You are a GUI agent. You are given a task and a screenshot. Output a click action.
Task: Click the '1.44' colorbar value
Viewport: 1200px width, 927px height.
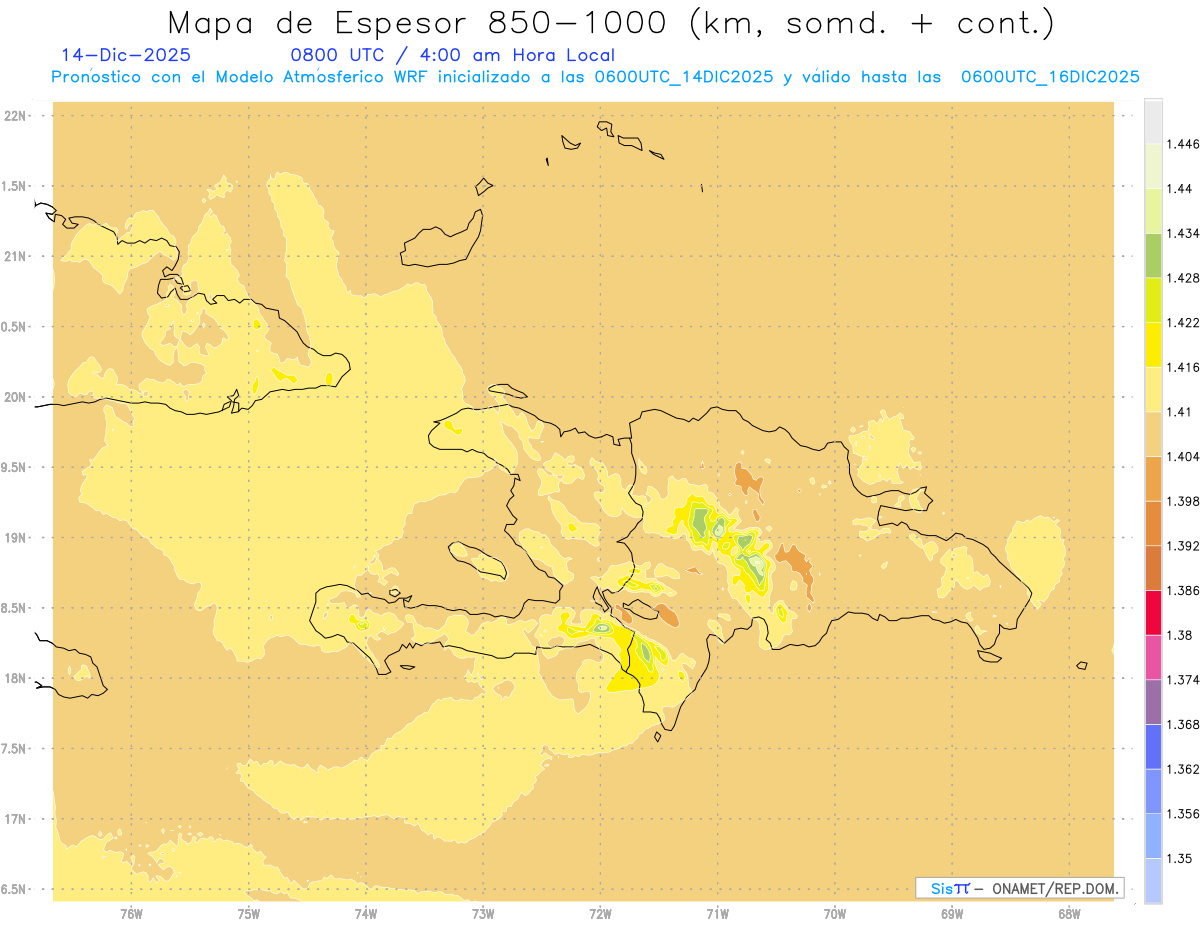point(1178,189)
